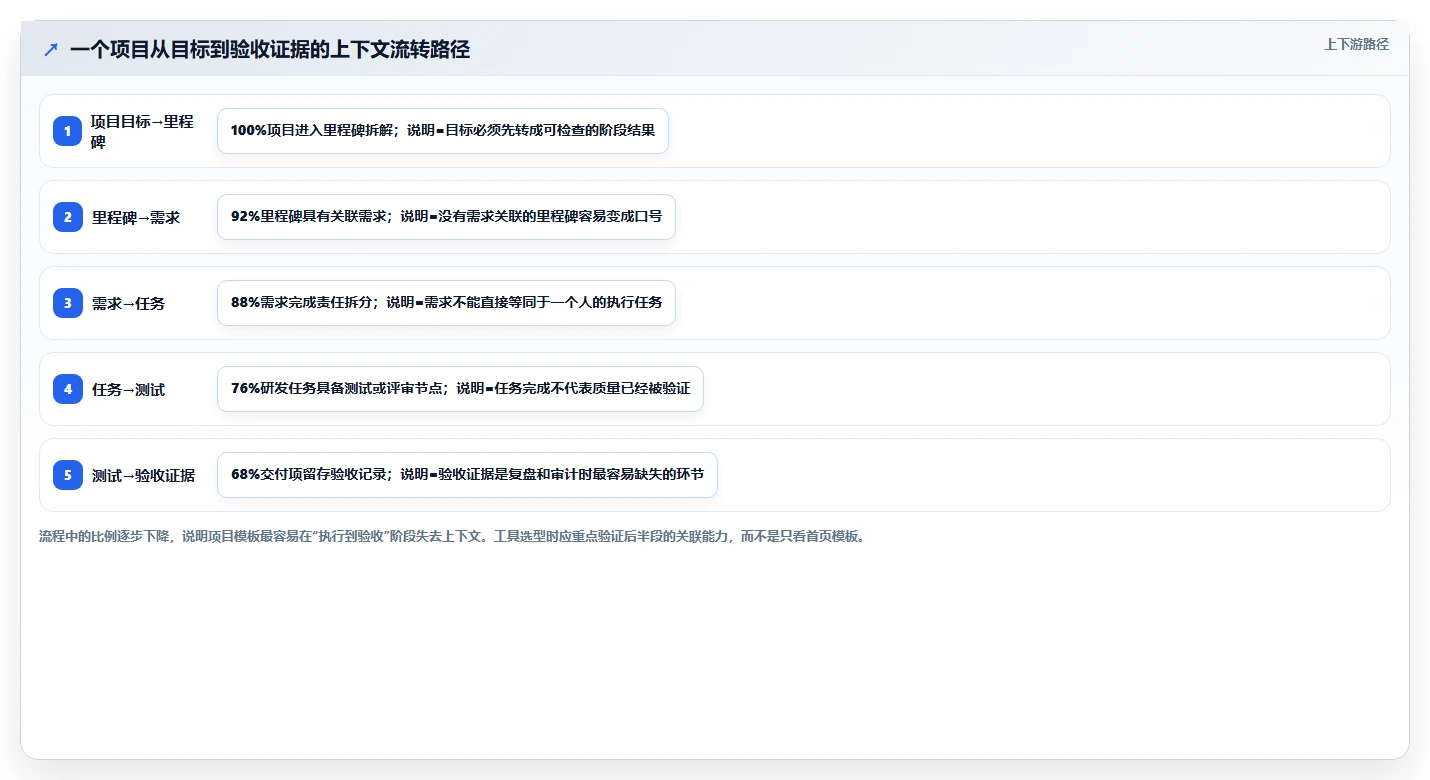The width and height of the screenshot is (1430, 780).
Task: Click the 任务→测试 step label
Action: (x=129, y=389)
